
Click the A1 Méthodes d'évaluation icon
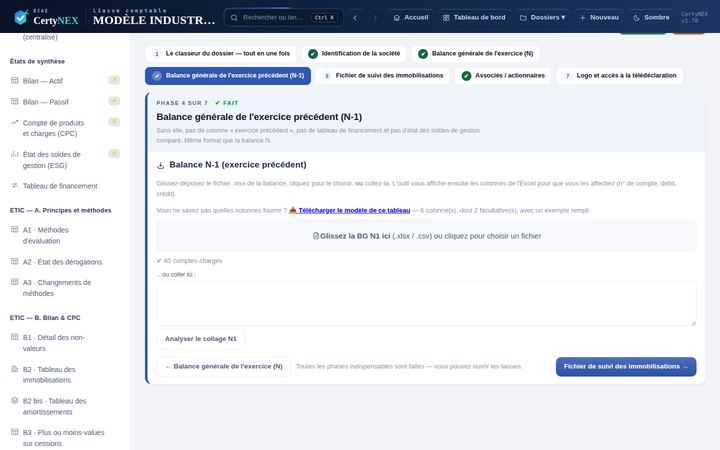coord(15,229)
